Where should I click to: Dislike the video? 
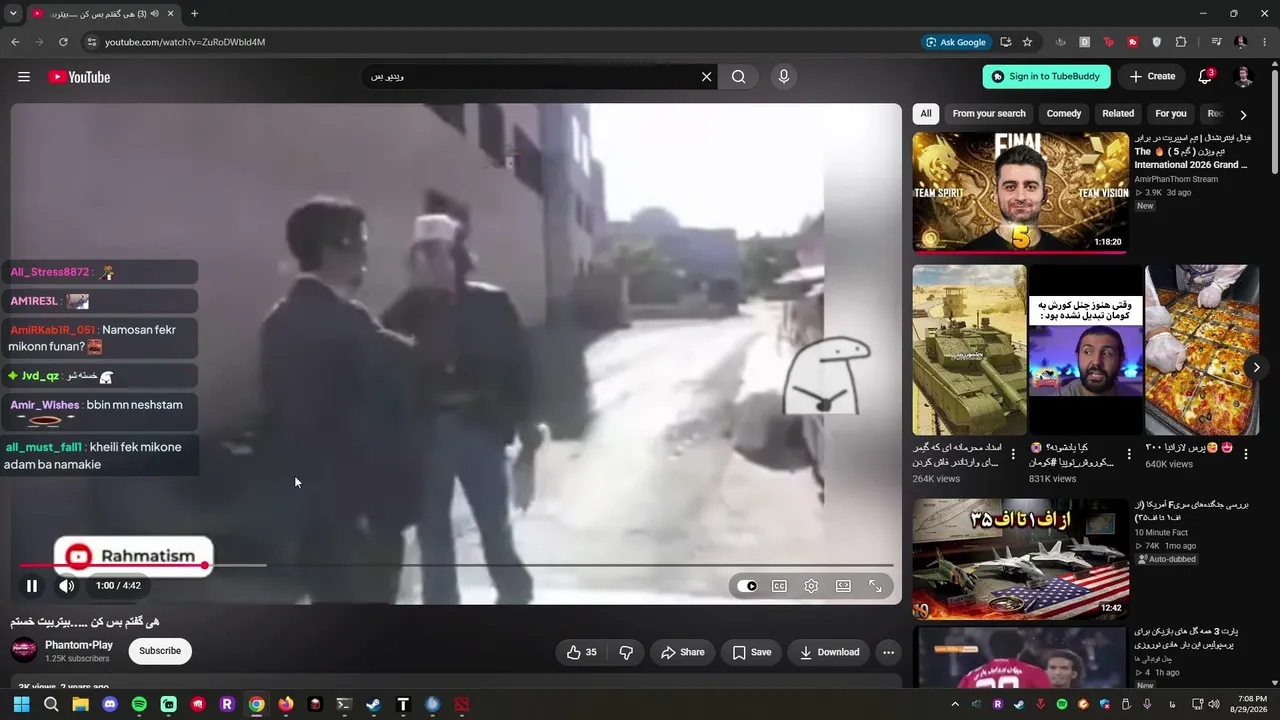click(x=626, y=652)
